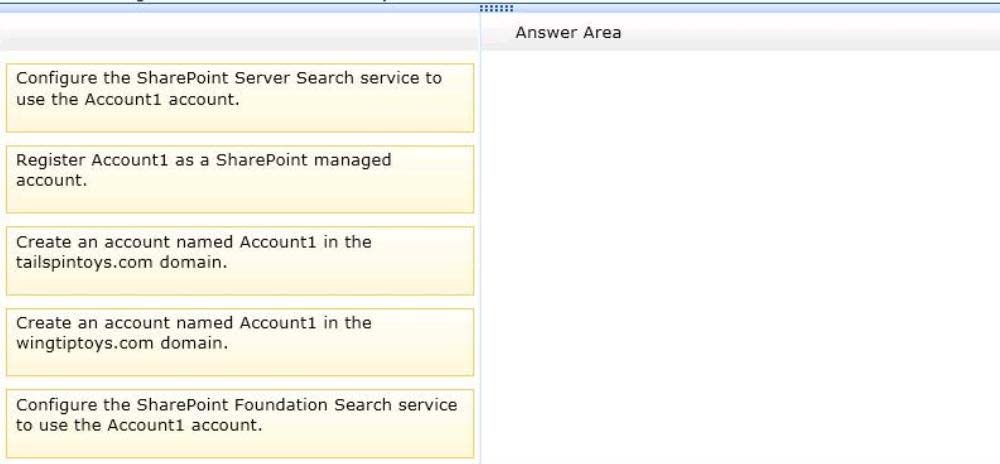Click the vertical divider between the panes
1000x464 pixels.
point(481,250)
